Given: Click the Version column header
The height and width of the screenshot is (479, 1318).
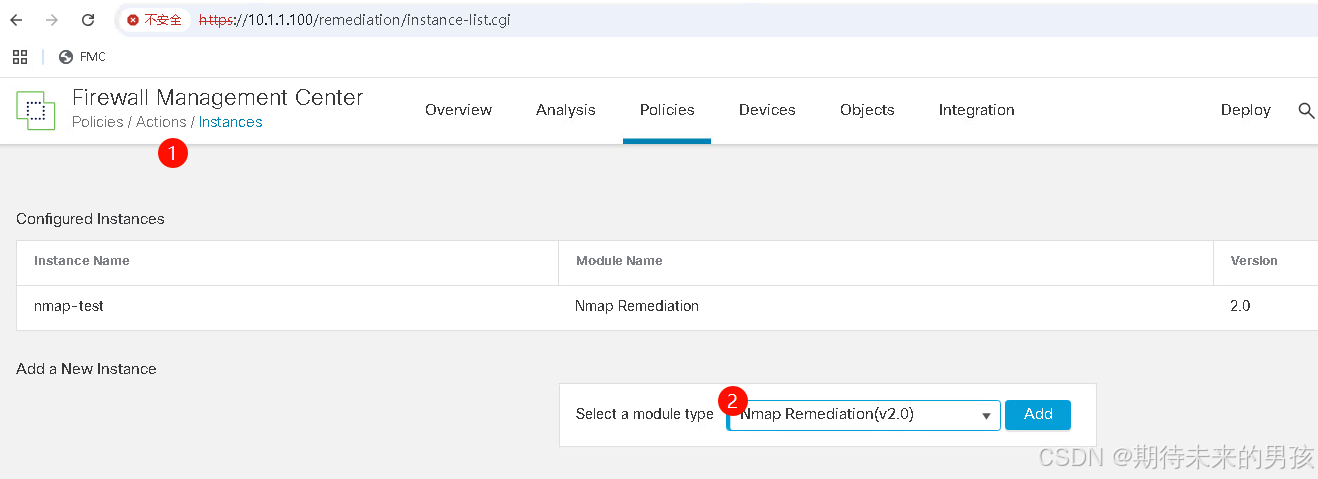Looking at the screenshot, I should (x=1254, y=260).
